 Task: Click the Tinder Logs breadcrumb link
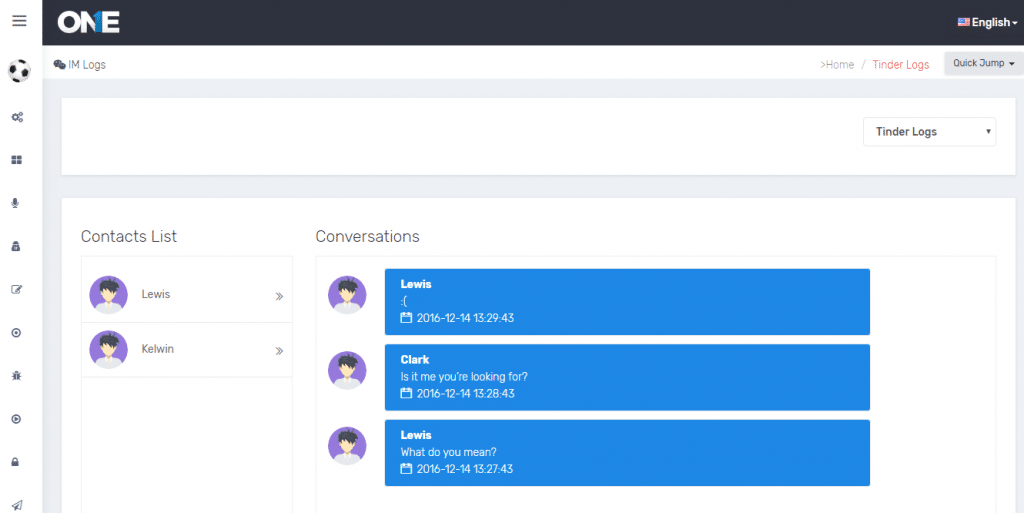[900, 65]
